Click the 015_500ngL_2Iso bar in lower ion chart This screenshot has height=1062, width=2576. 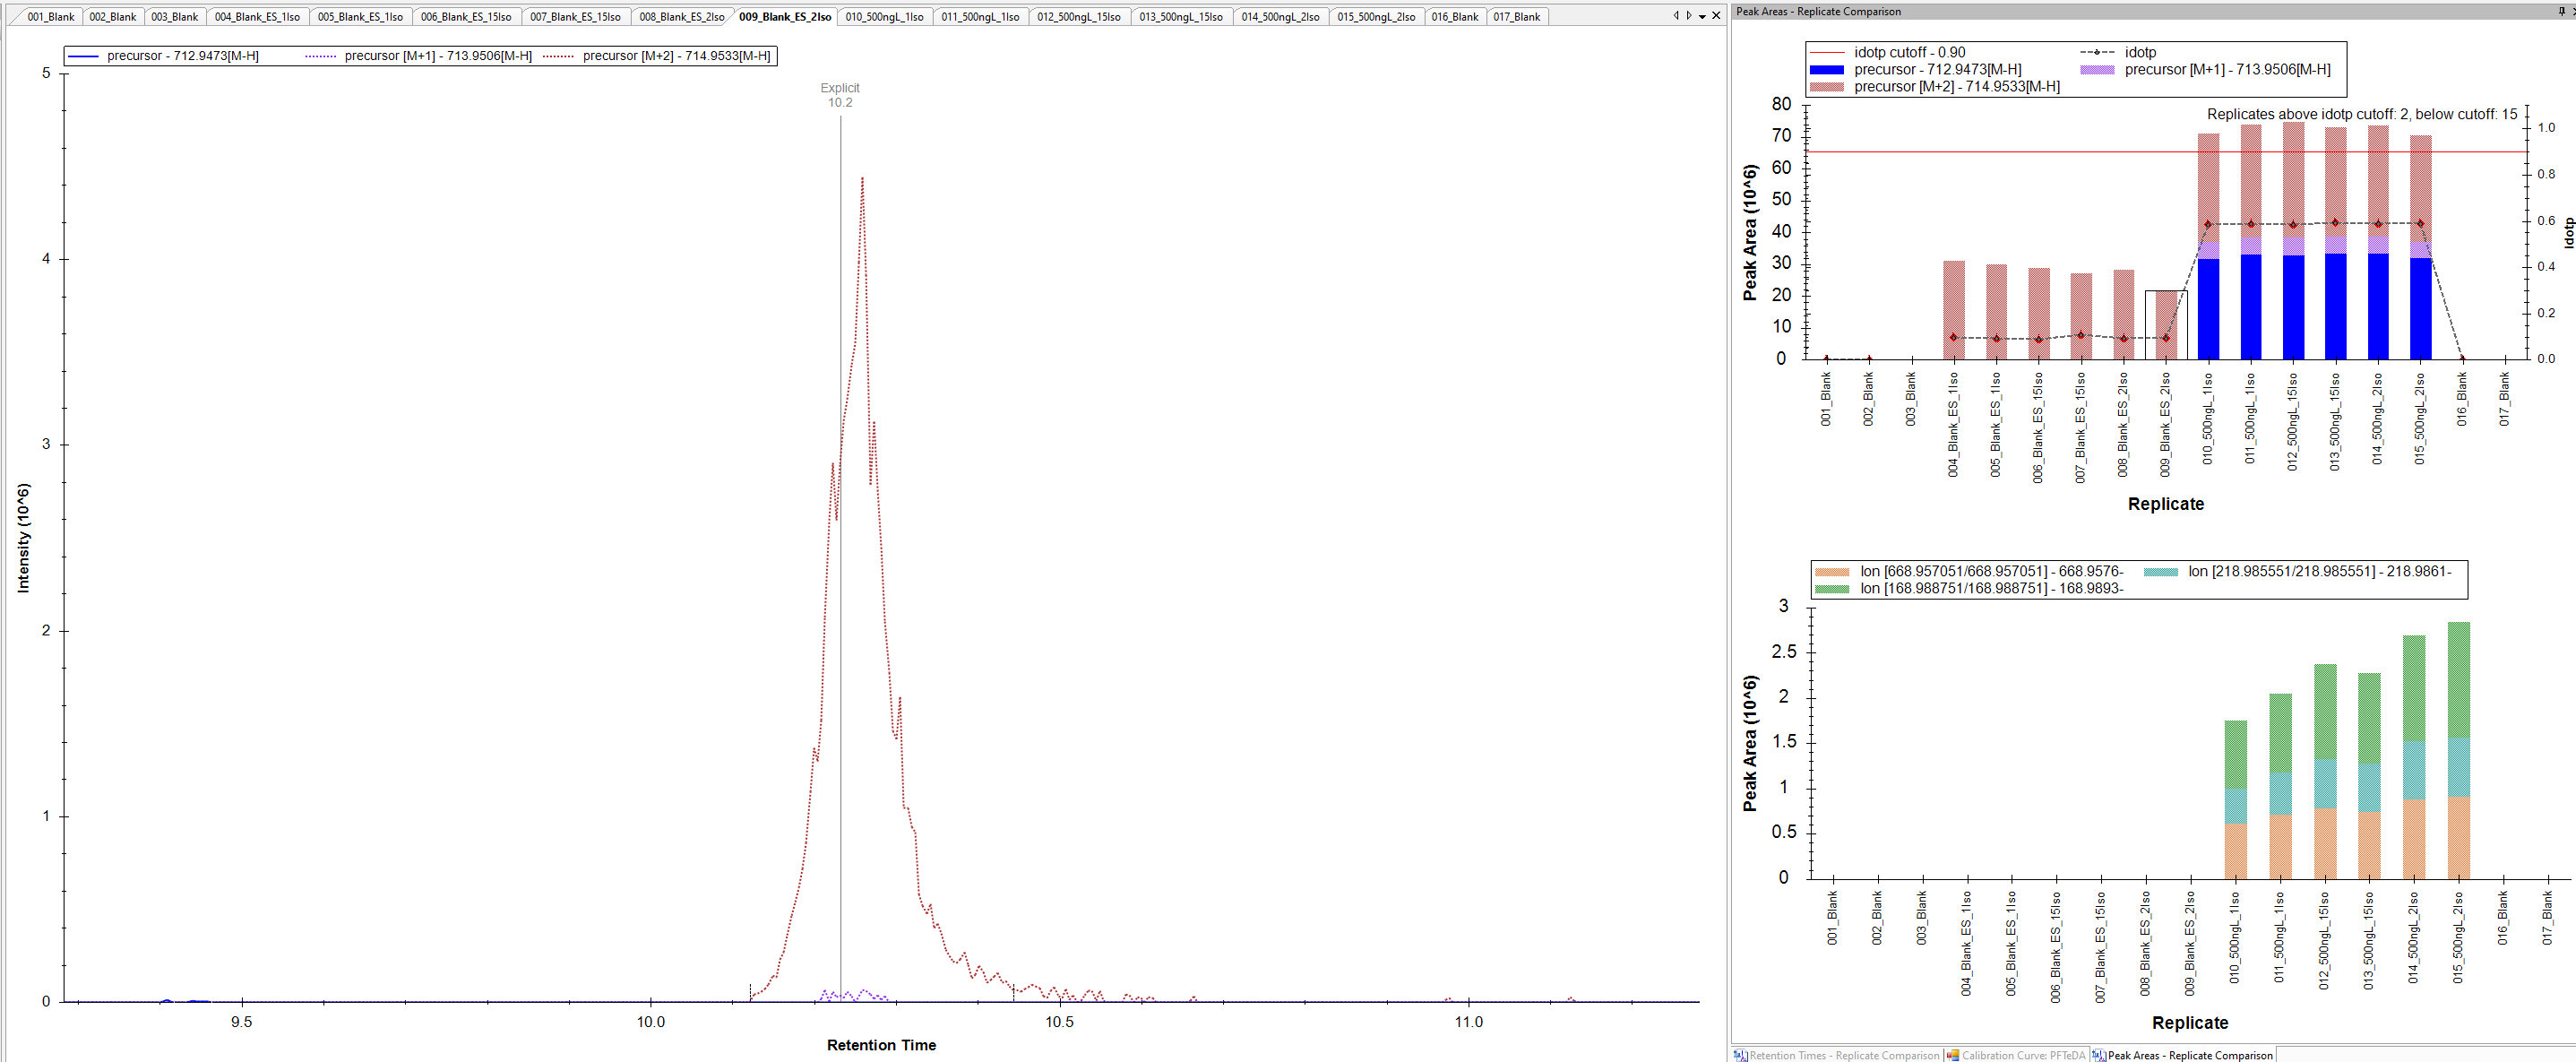tap(2458, 750)
